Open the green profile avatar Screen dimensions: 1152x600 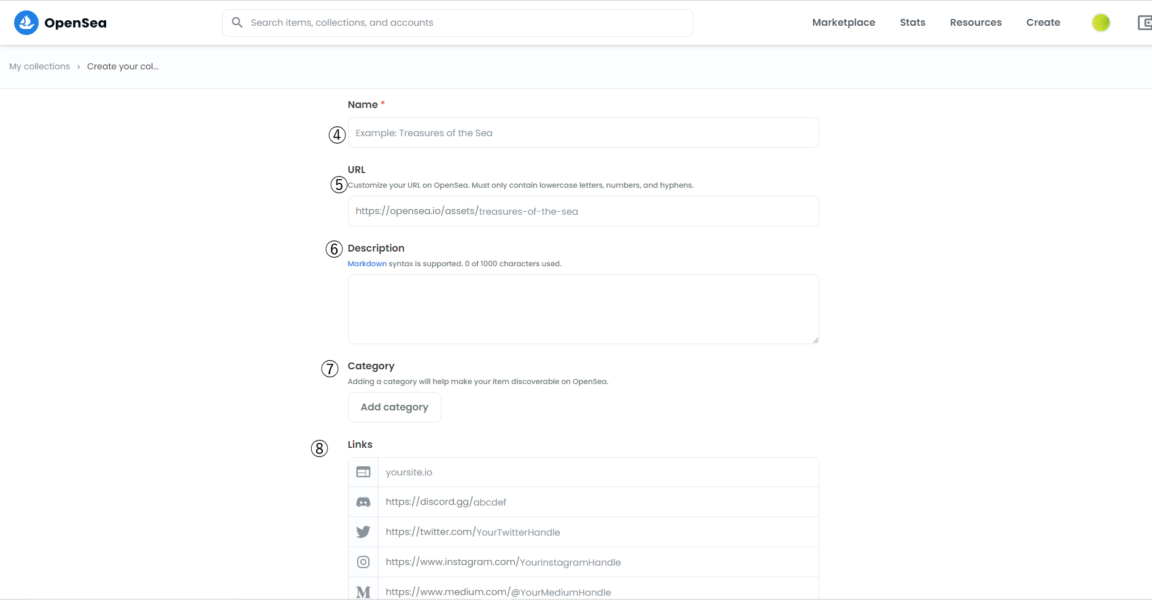click(1101, 23)
